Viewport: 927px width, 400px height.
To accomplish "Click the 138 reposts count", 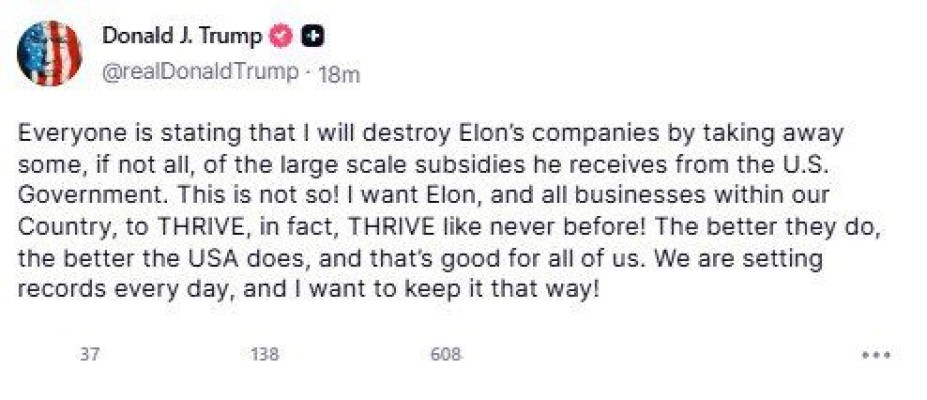I will click(264, 355).
